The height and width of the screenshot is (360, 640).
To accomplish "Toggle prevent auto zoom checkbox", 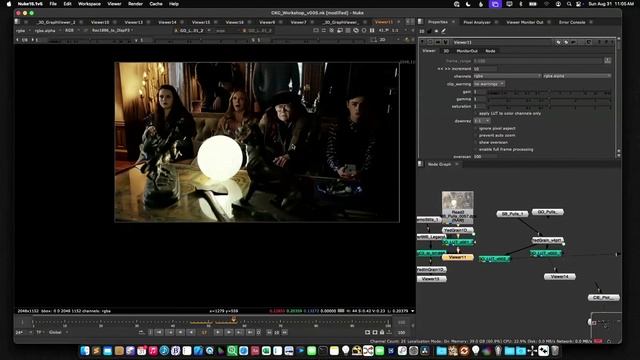I will coord(476,135).
